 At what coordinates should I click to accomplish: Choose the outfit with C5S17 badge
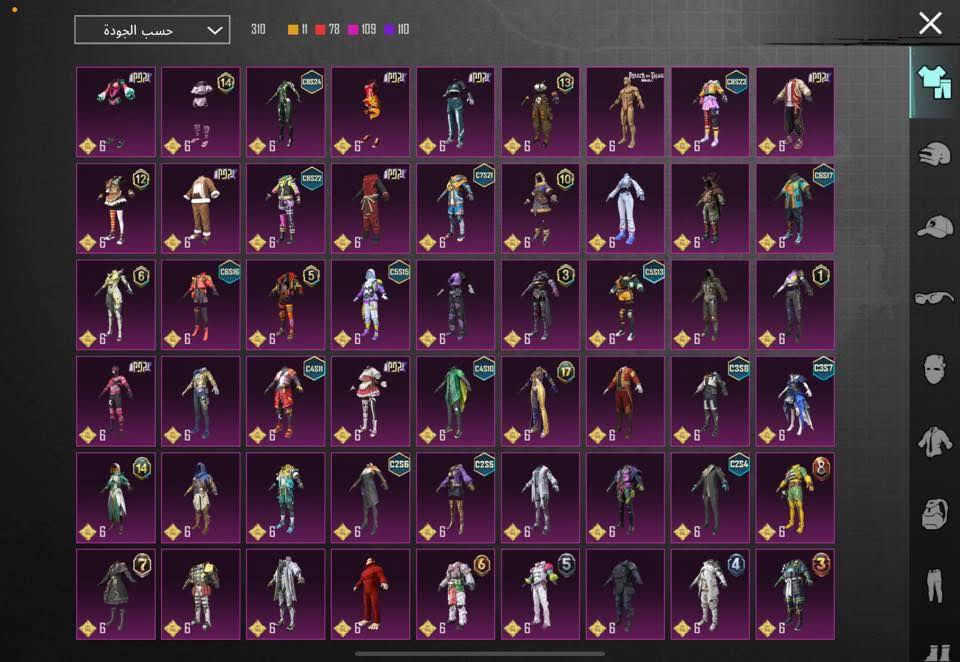point(795,208)
